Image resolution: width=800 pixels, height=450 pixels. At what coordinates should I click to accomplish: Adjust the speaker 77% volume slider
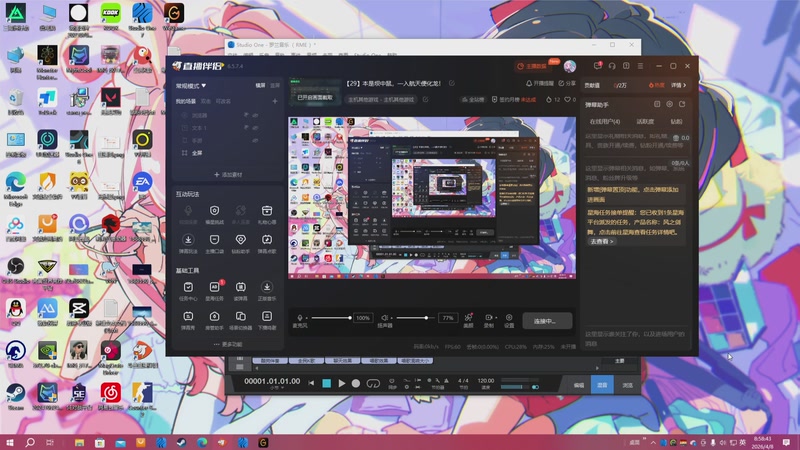[x=417, y=318]
